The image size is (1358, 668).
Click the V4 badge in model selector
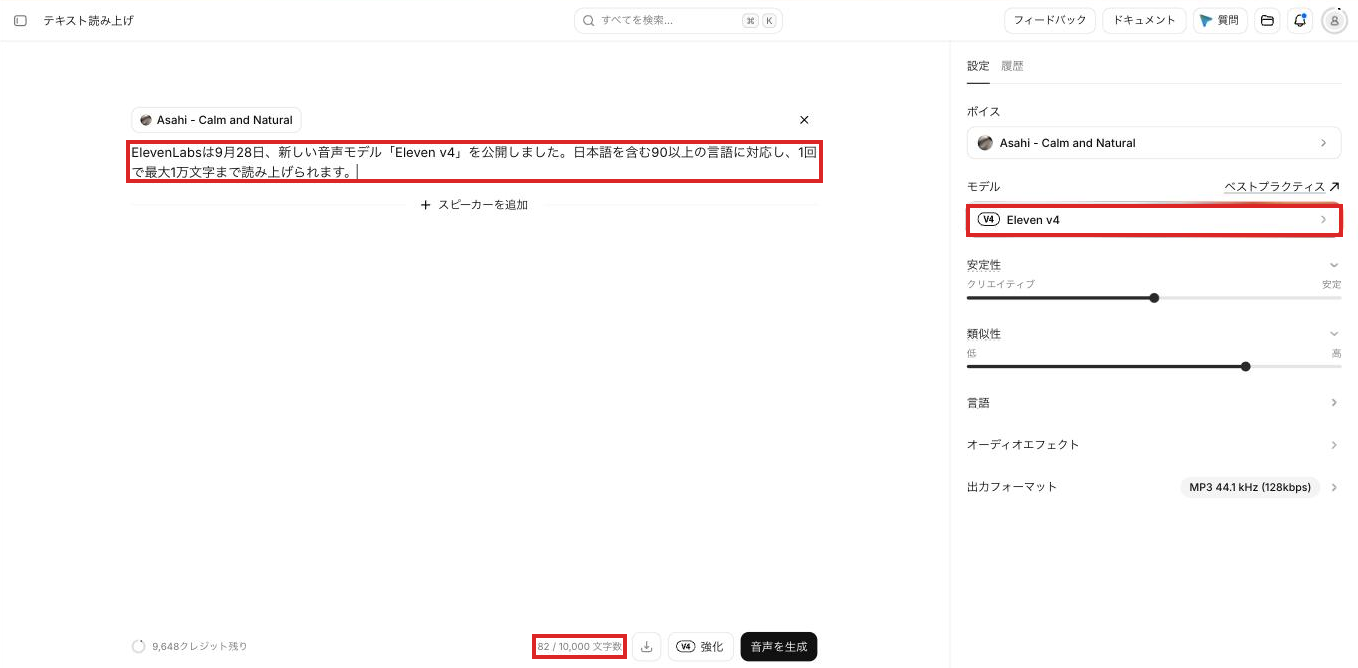coord(989,220)
